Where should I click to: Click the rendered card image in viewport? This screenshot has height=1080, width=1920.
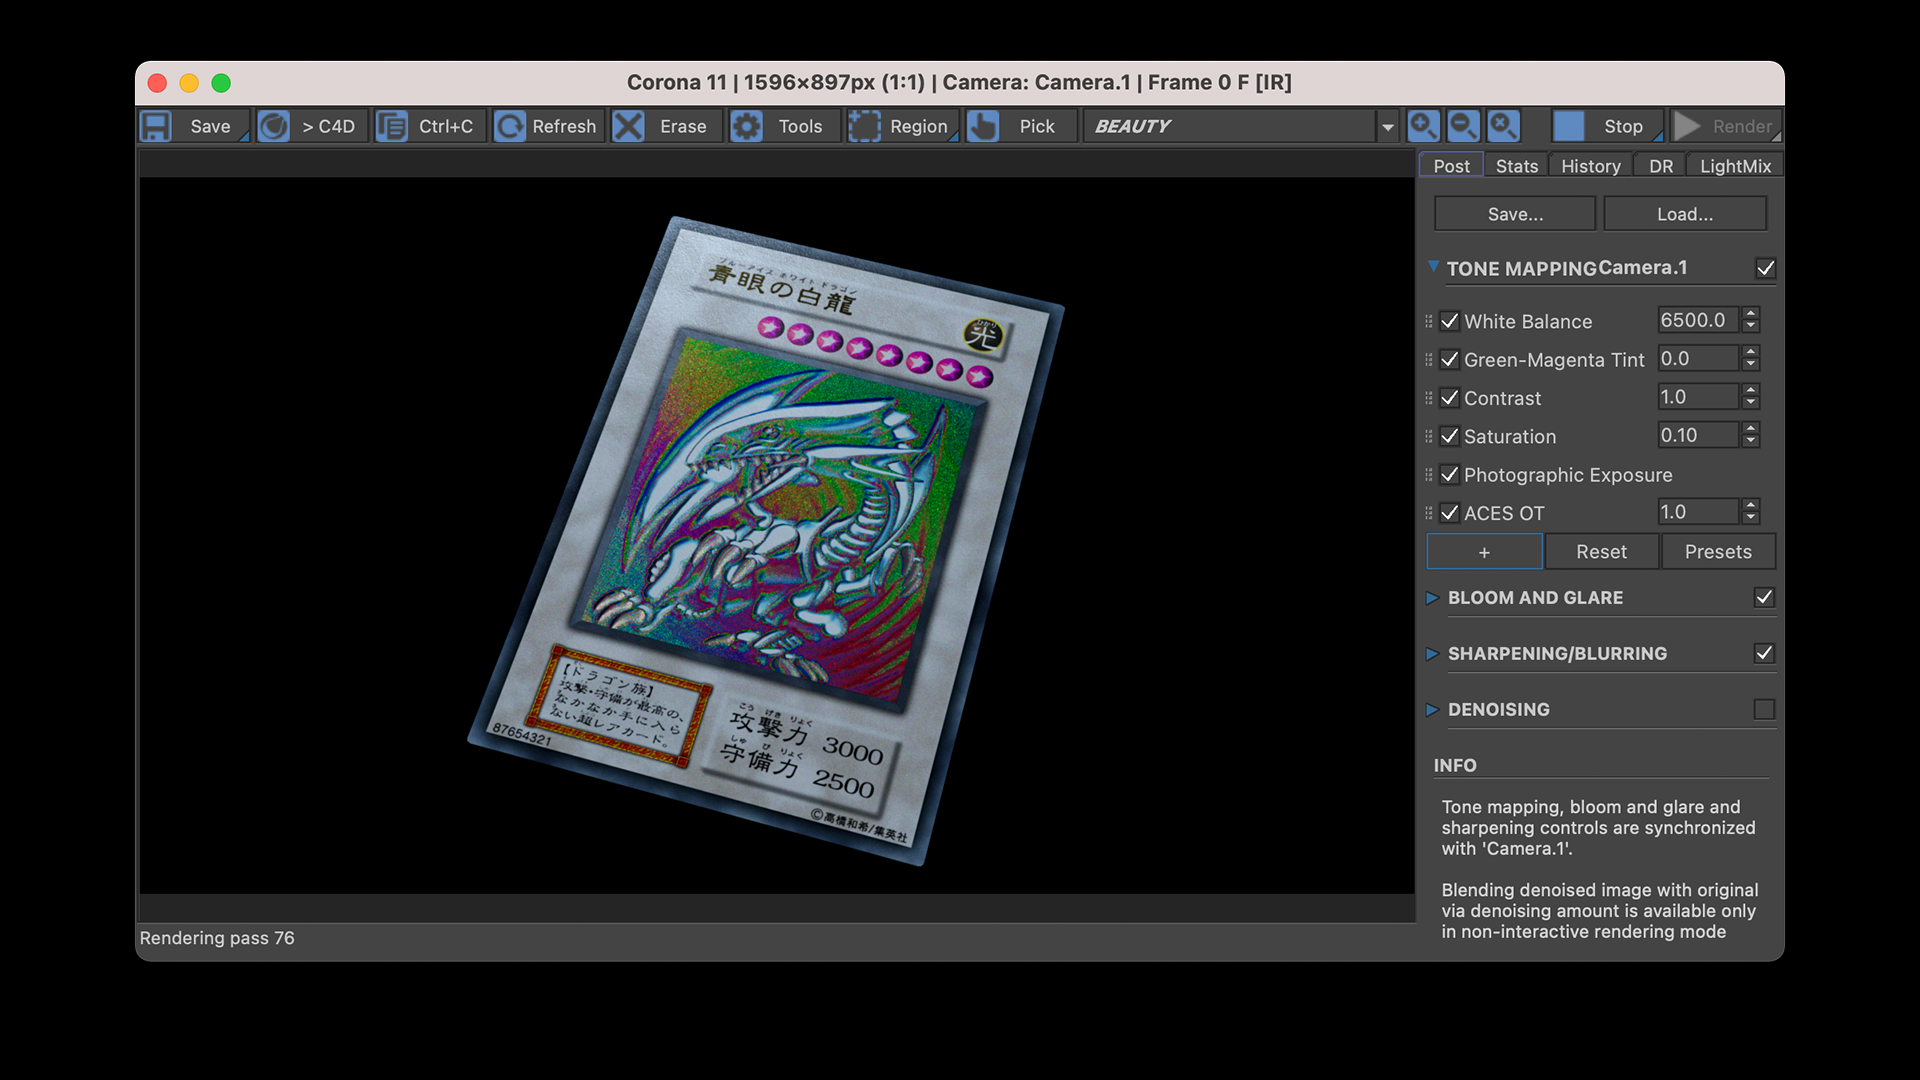pyautogui.click(x=766, y=540)
